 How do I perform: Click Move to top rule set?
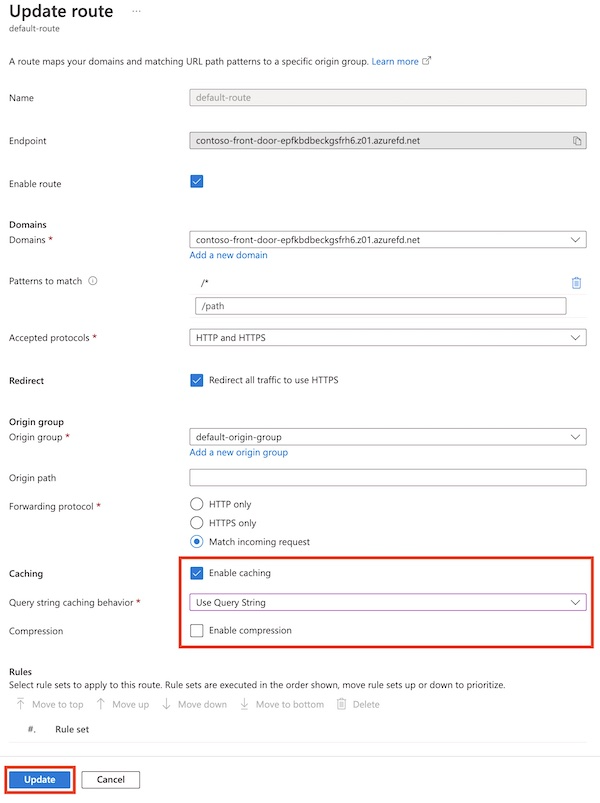49,705
